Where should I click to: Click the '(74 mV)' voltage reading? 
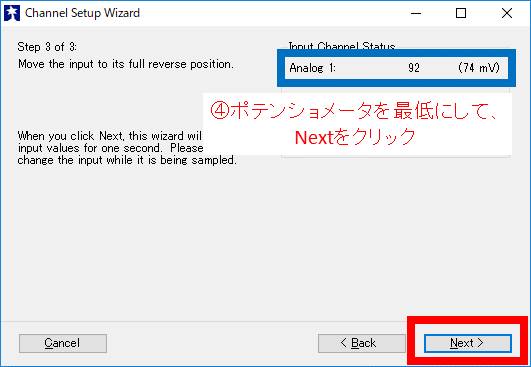point(479,68)
